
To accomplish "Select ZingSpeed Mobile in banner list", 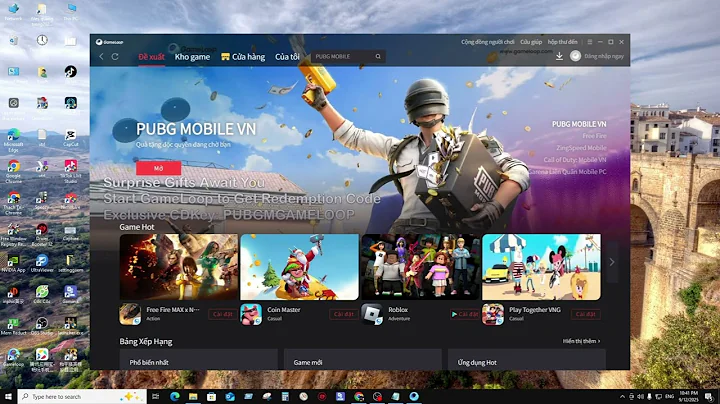I will pos(581,148).
